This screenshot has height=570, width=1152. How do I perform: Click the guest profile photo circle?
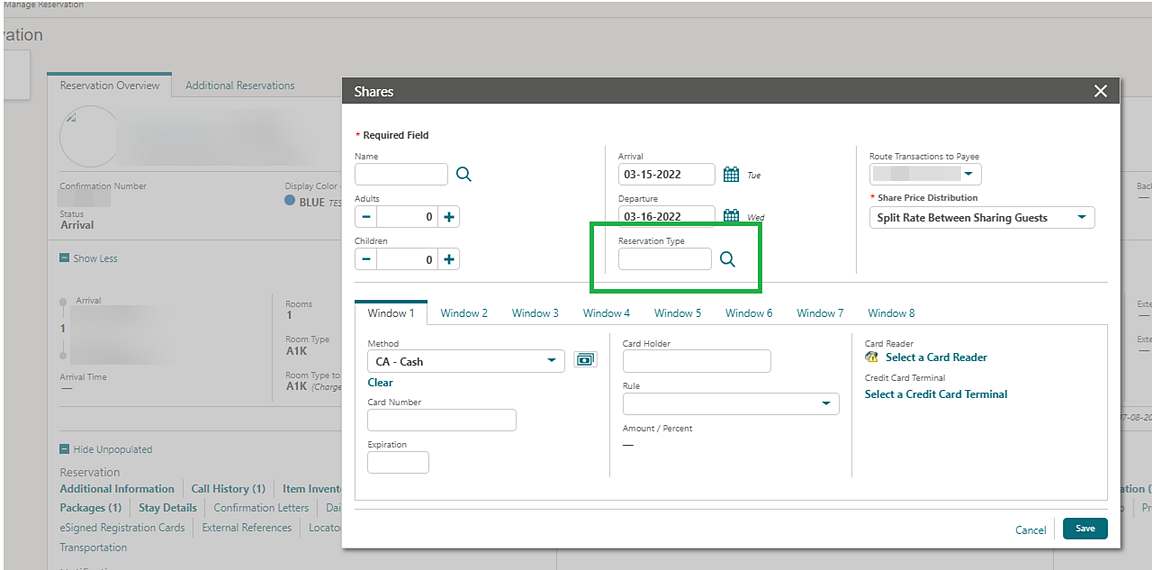click(x=89, y=137)
